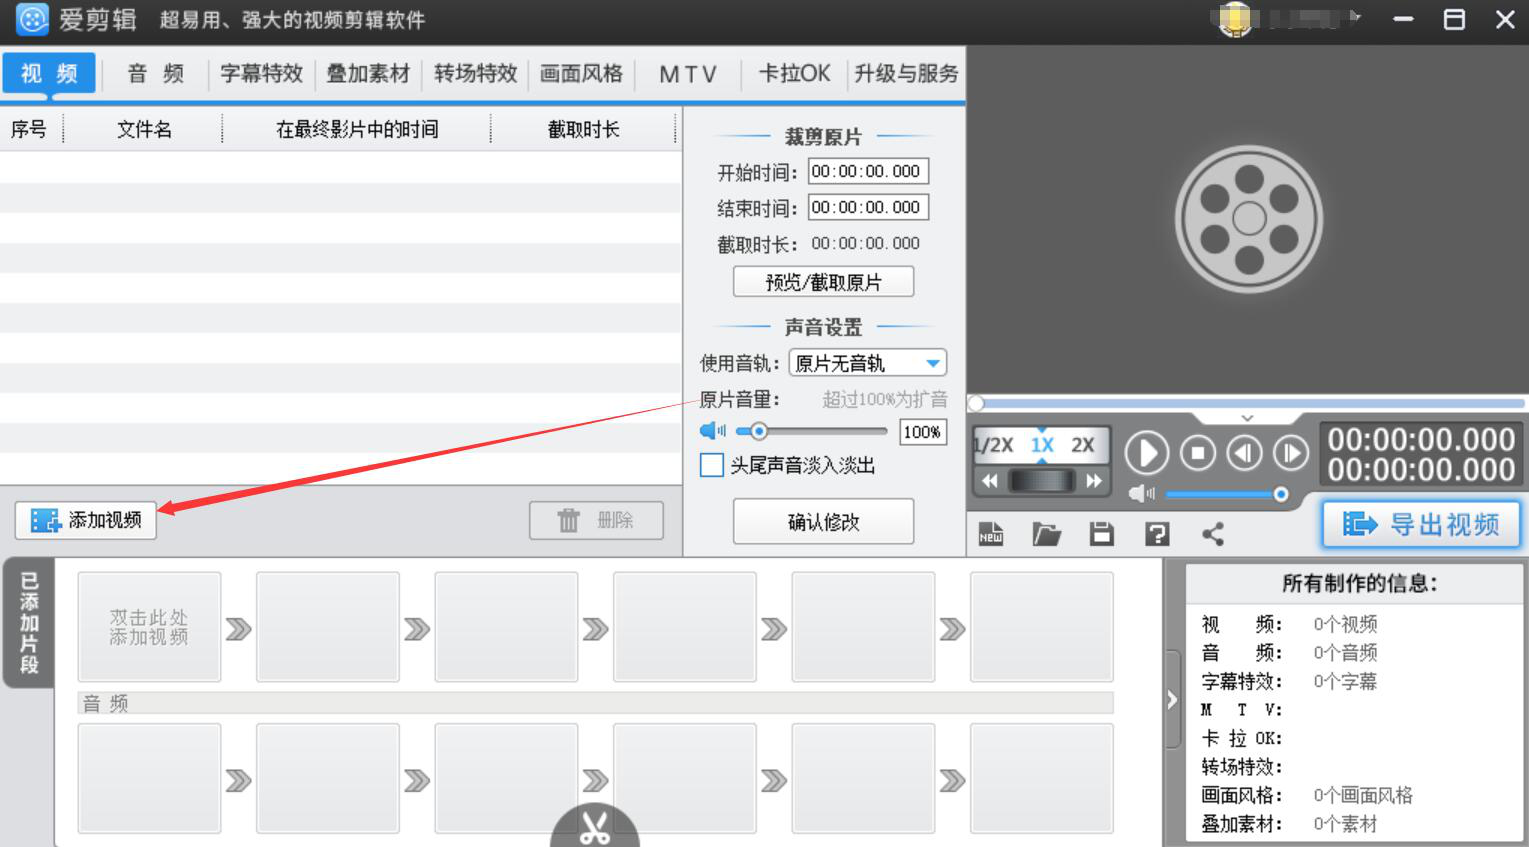Viewport: 1529px width, 847px height.
Task: Click the scissors icon at the bottom
Action: (x=595, y=828)
